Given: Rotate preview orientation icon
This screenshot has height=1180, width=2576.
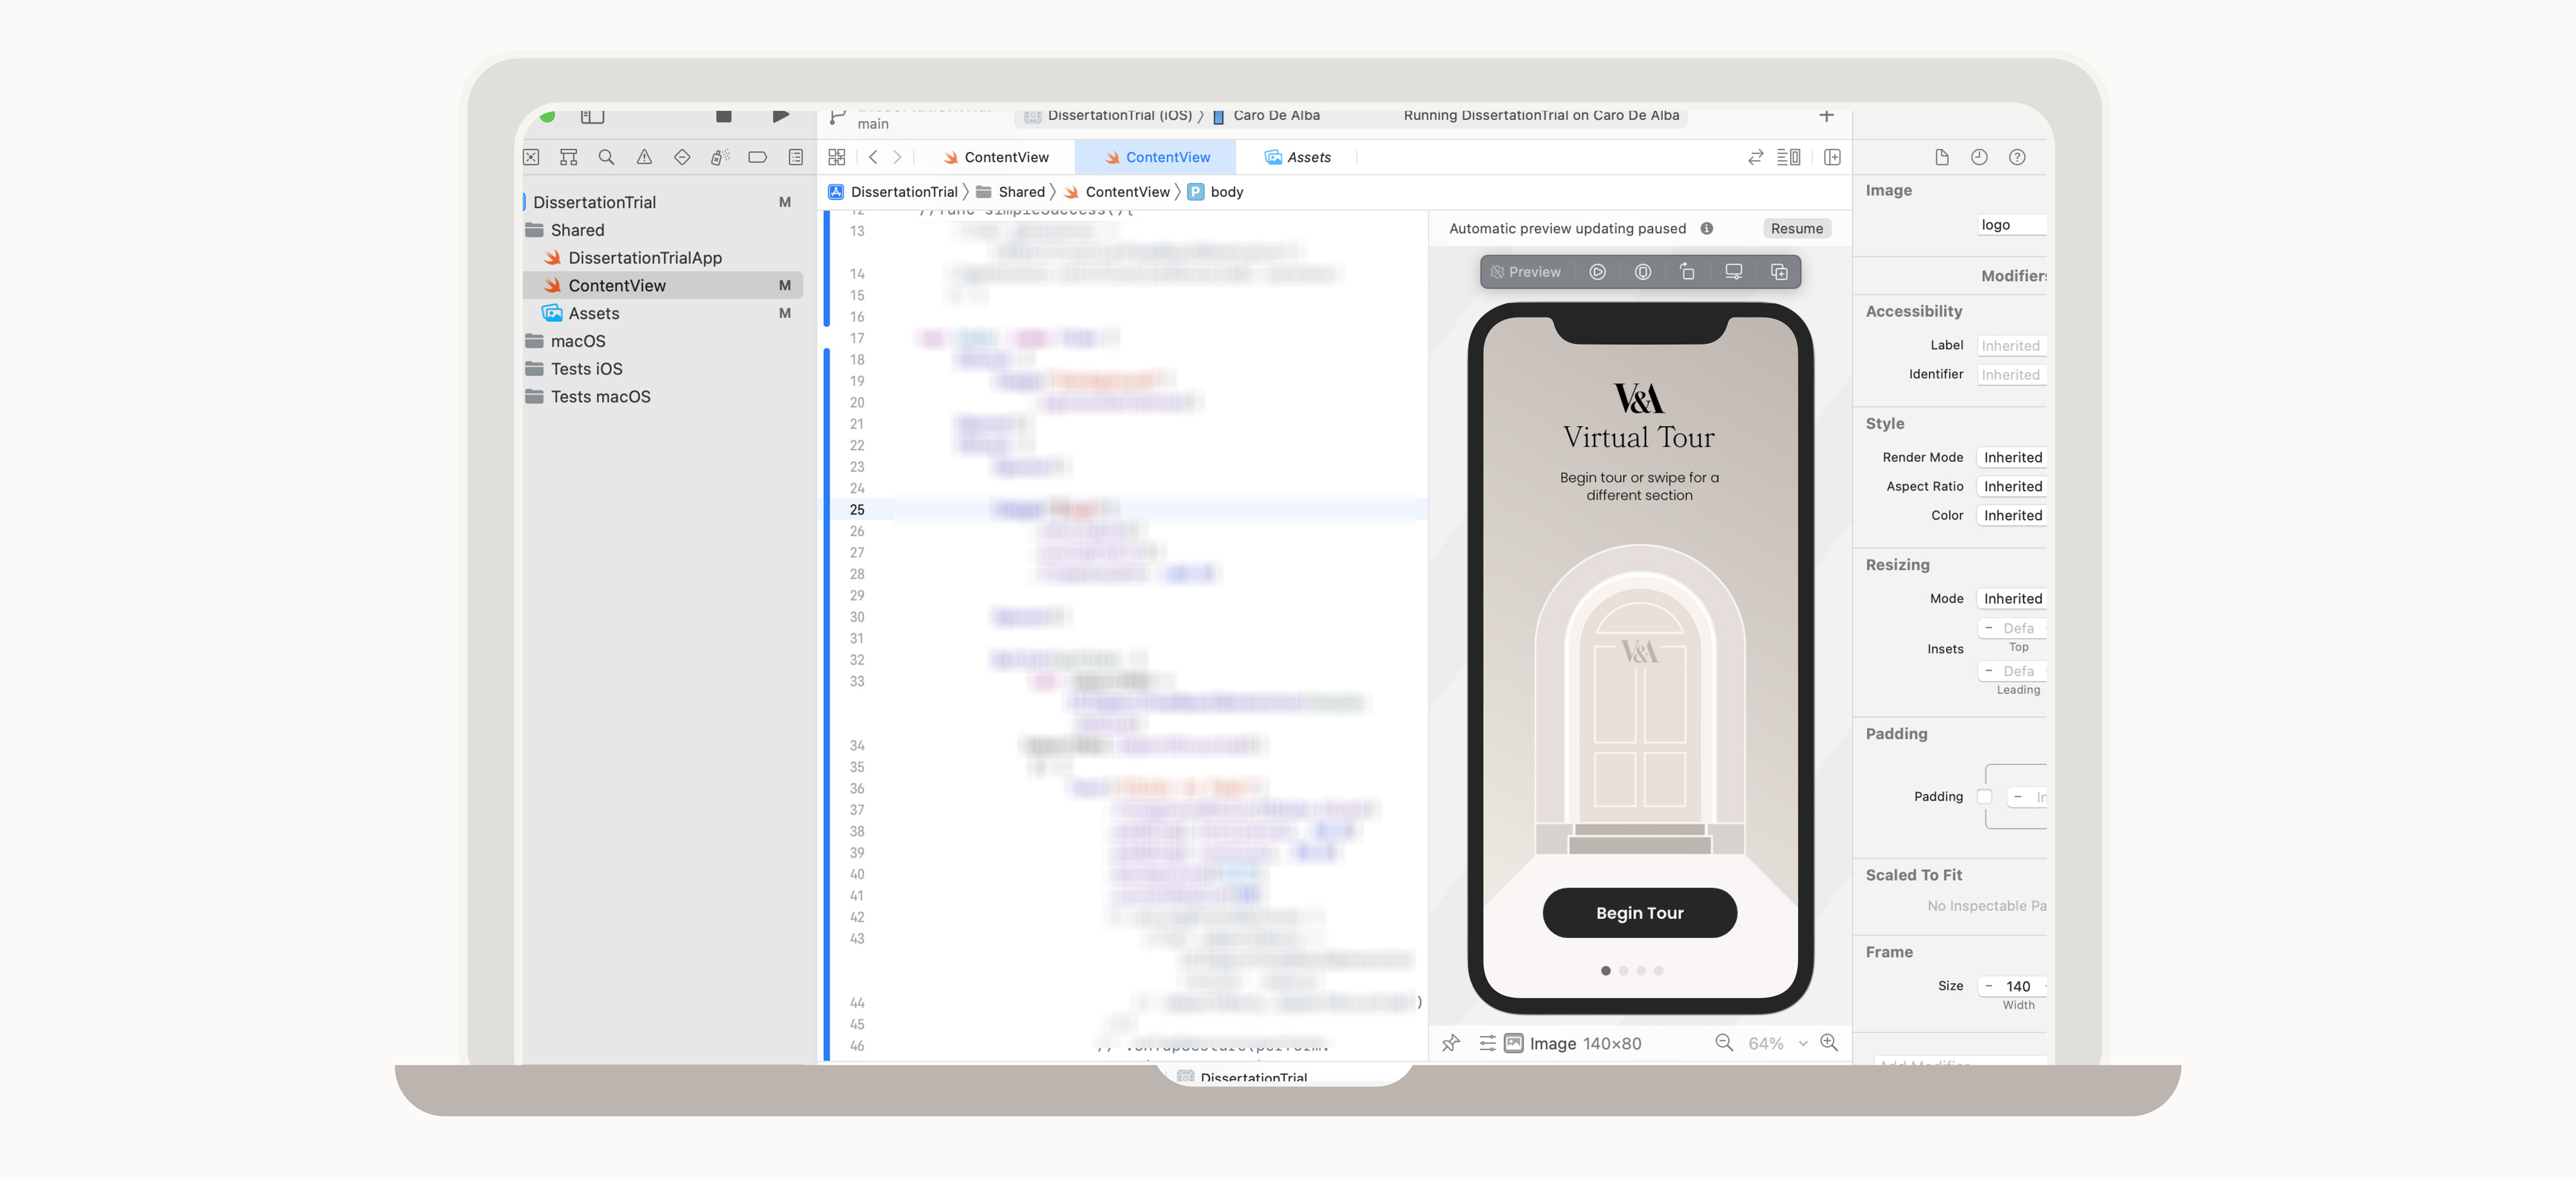Looking at the screenshot, I should (x=1687, y=272).
